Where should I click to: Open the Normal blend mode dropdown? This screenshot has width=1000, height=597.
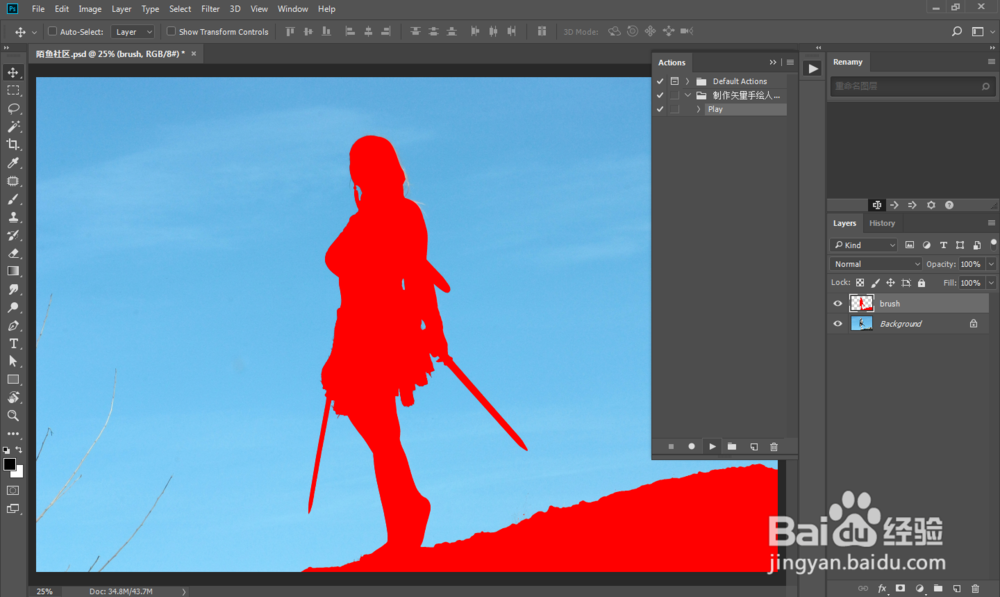point(876,264)
